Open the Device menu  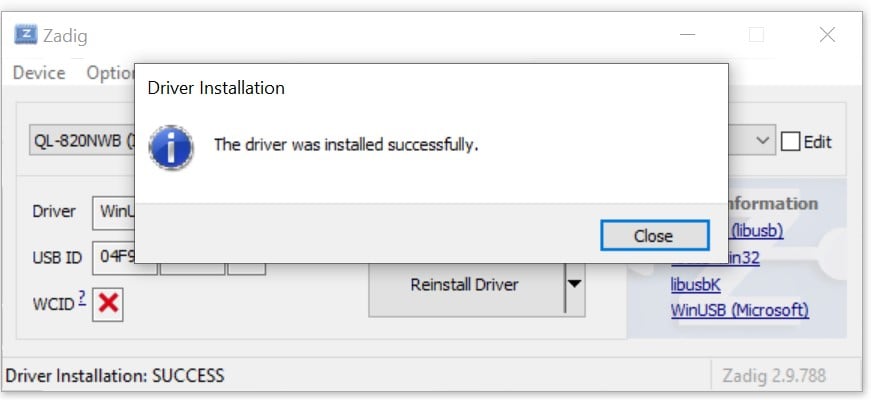pos(39,73)
